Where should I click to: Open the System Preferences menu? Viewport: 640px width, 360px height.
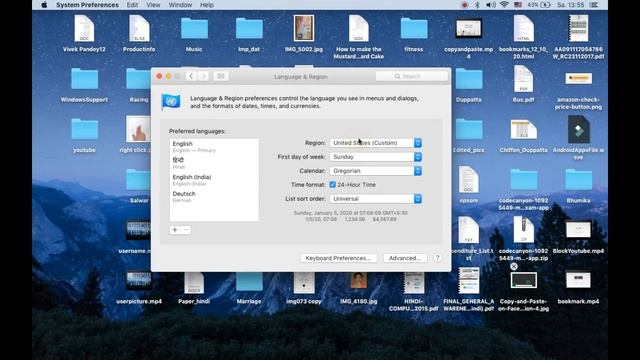pos(87,5)
